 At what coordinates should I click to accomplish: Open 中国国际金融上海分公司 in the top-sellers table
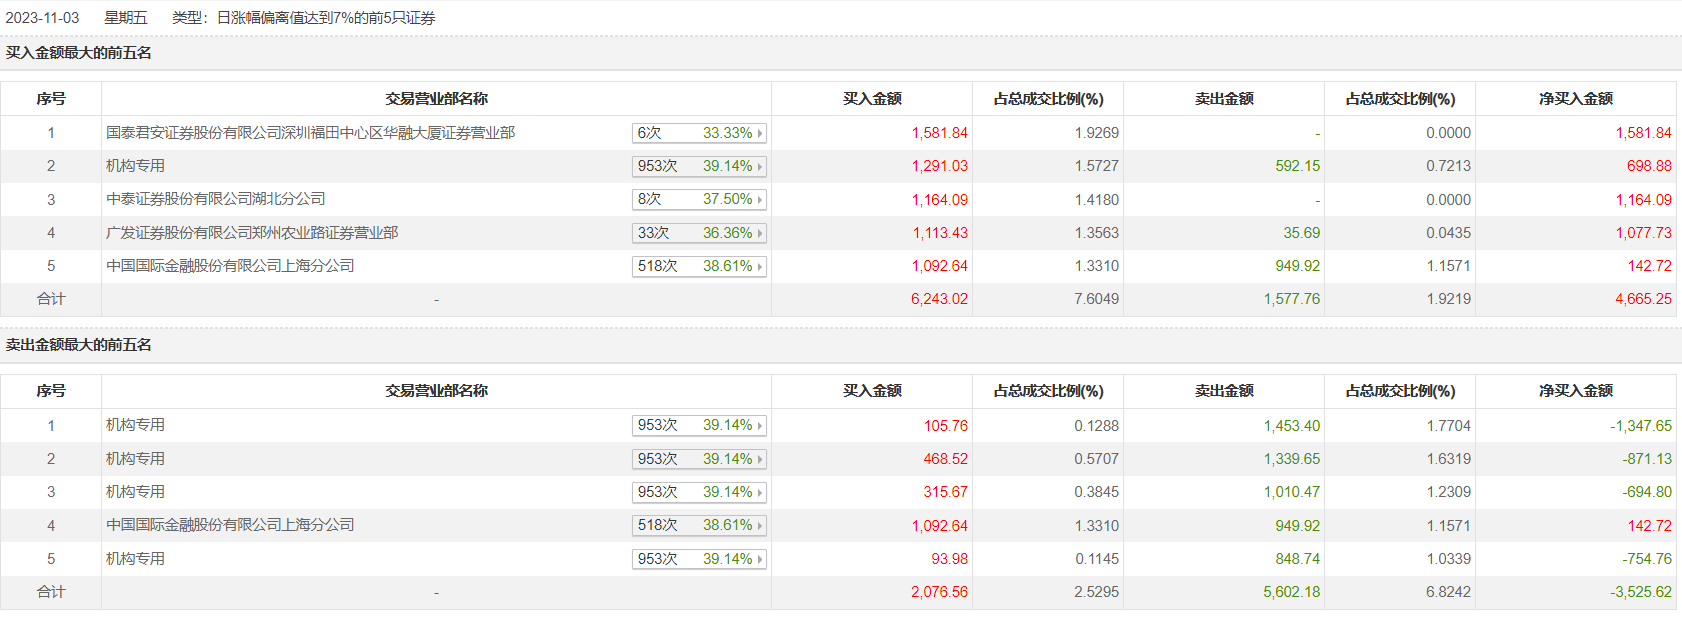[x=230, y=525]
